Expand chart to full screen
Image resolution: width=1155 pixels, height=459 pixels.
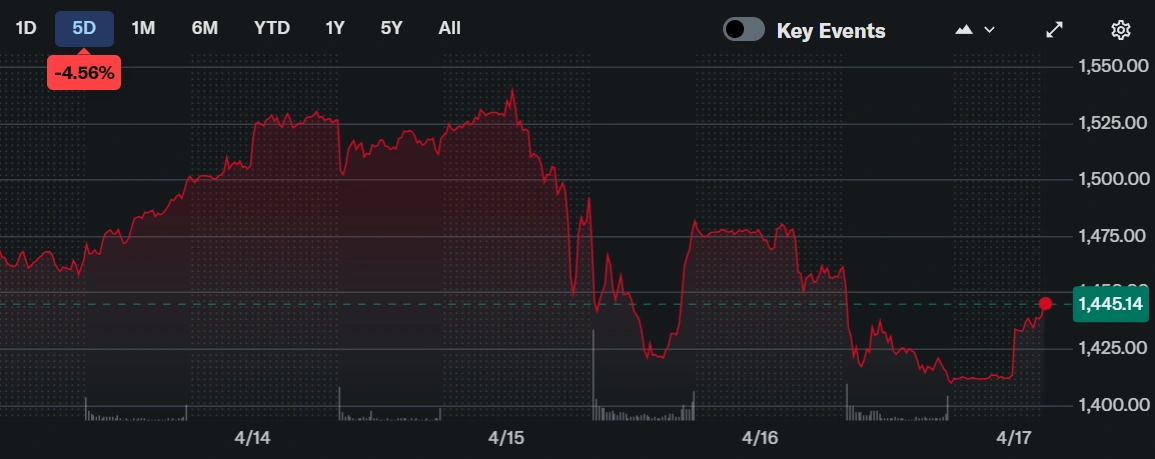pyautogui.click(x=1054, y=30)
